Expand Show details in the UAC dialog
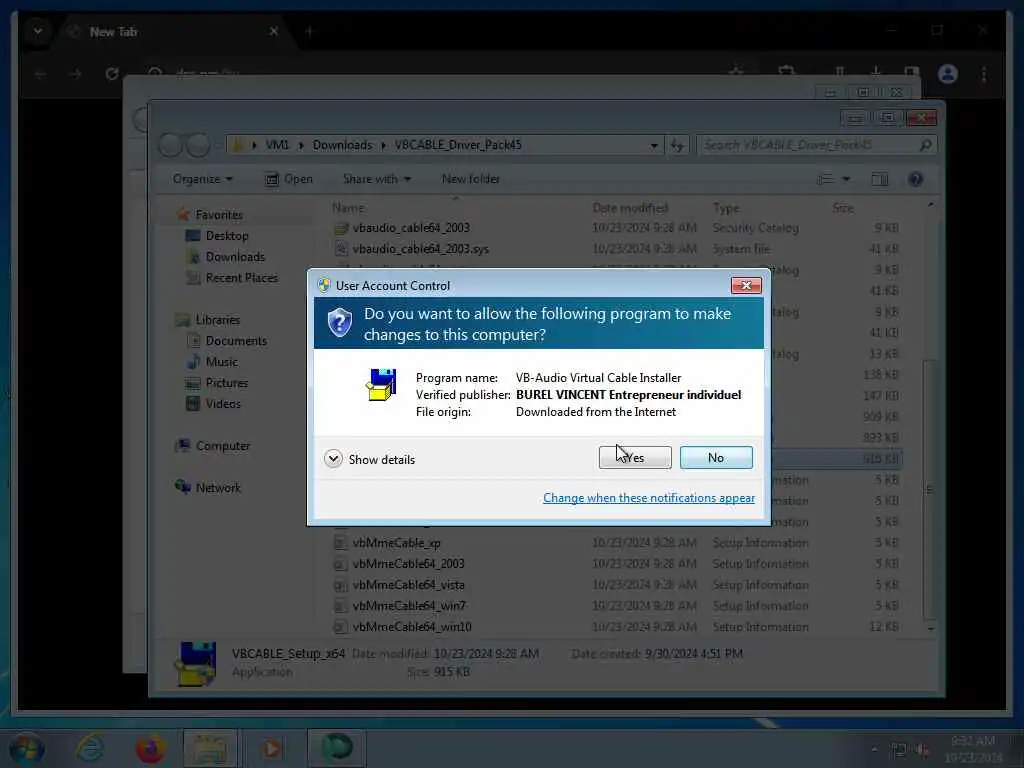This screenshot has width=1024, height=768. (x=370, y=459)
